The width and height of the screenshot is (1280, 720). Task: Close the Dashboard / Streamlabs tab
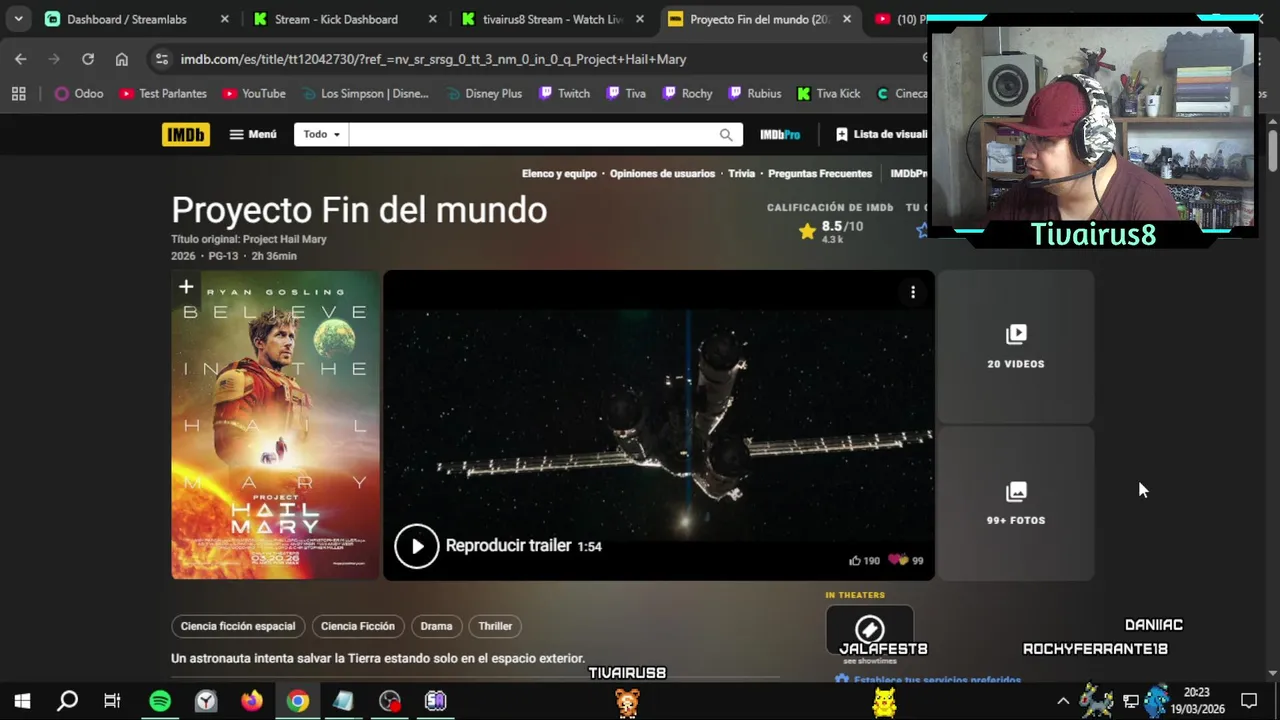pos(224,19)
